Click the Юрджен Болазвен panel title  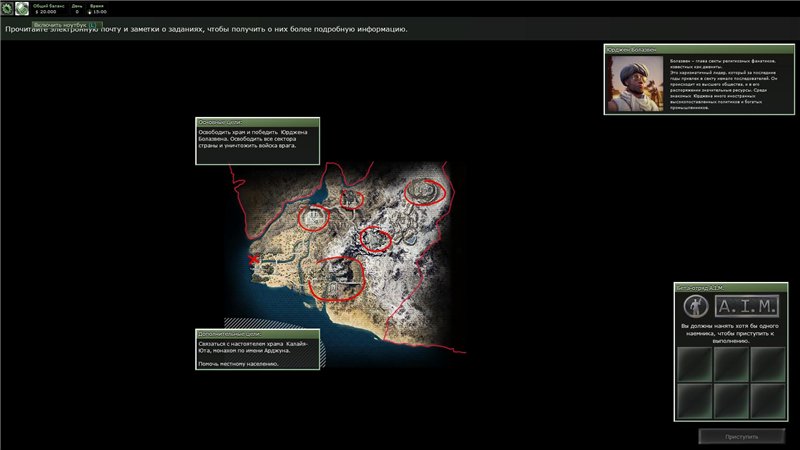coord(699,49)
